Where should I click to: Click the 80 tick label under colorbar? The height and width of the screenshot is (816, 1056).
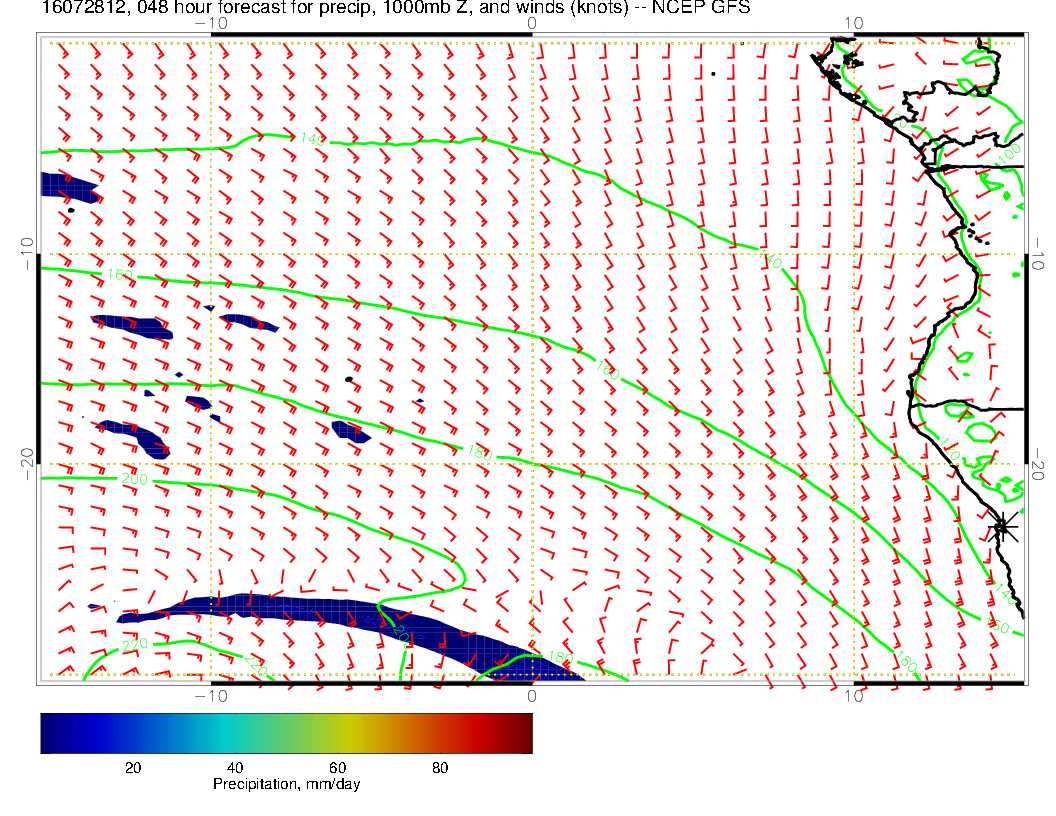(x=440, y=767)
